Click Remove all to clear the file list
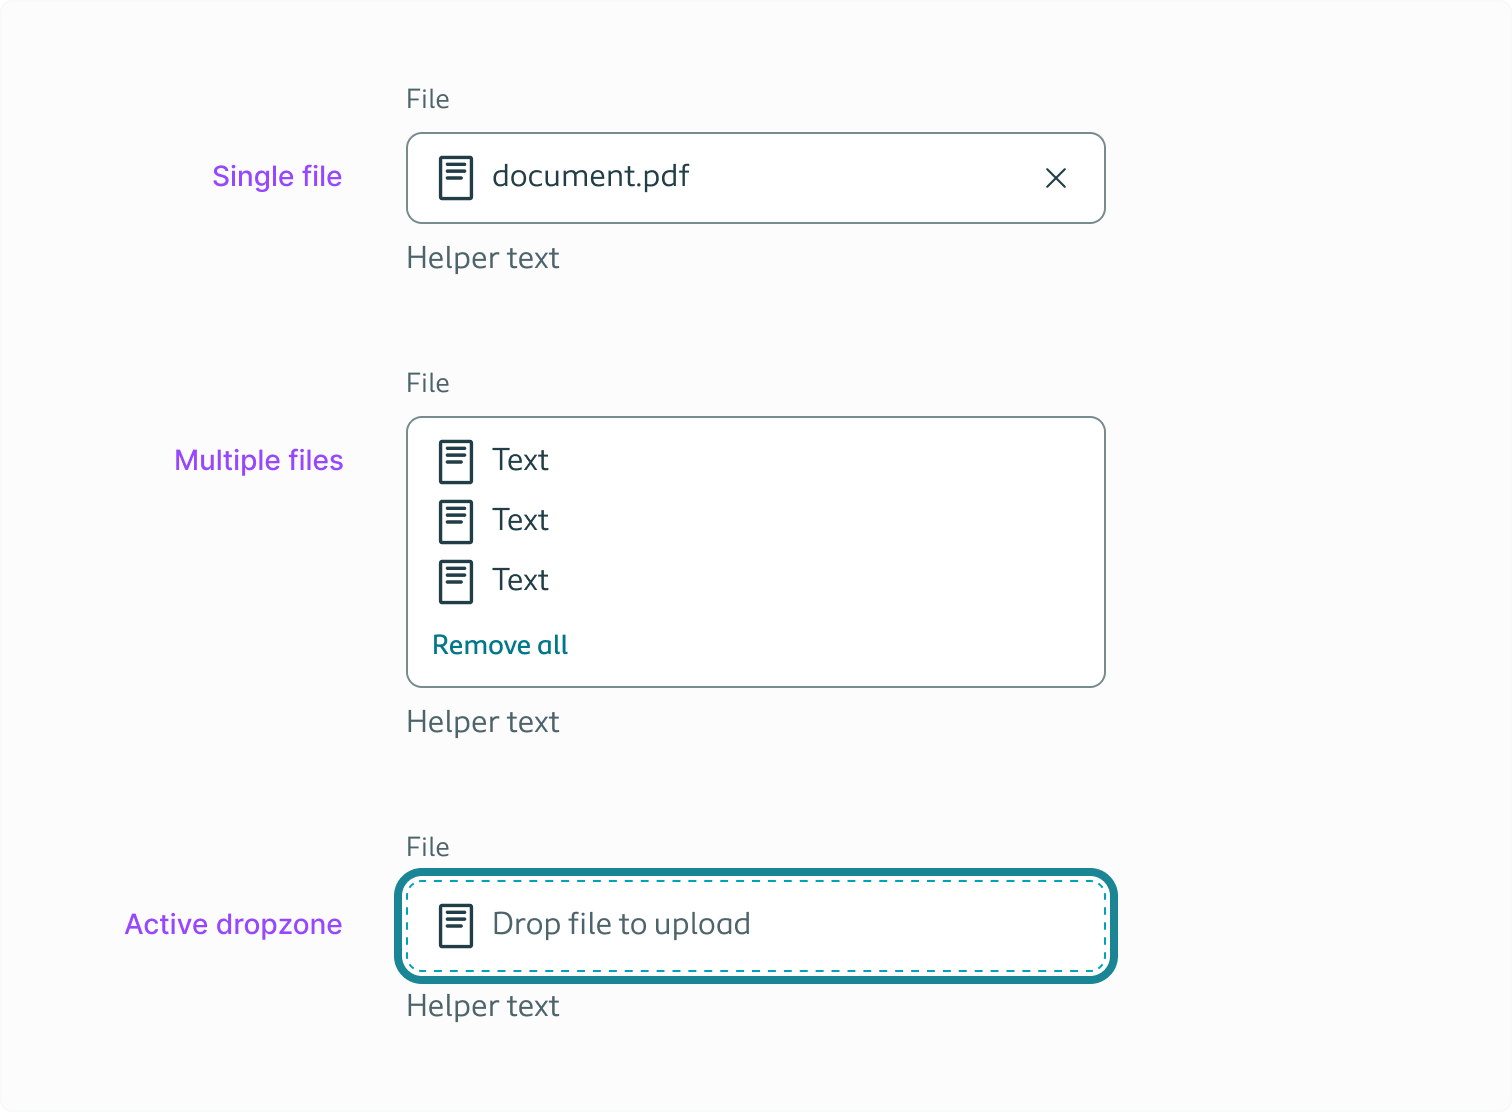This screenshot has height=1112, width=1512. click(x=500, y=645)
